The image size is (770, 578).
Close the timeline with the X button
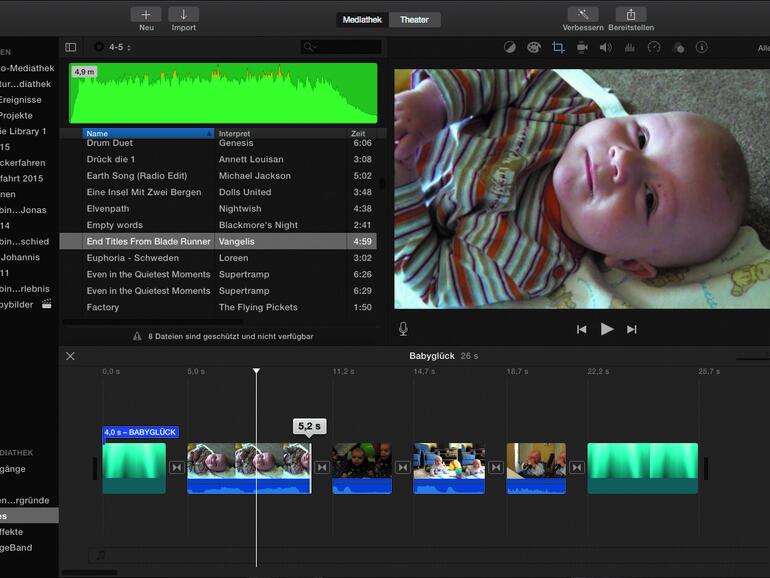pyautogui.click(x=70, y=356)
